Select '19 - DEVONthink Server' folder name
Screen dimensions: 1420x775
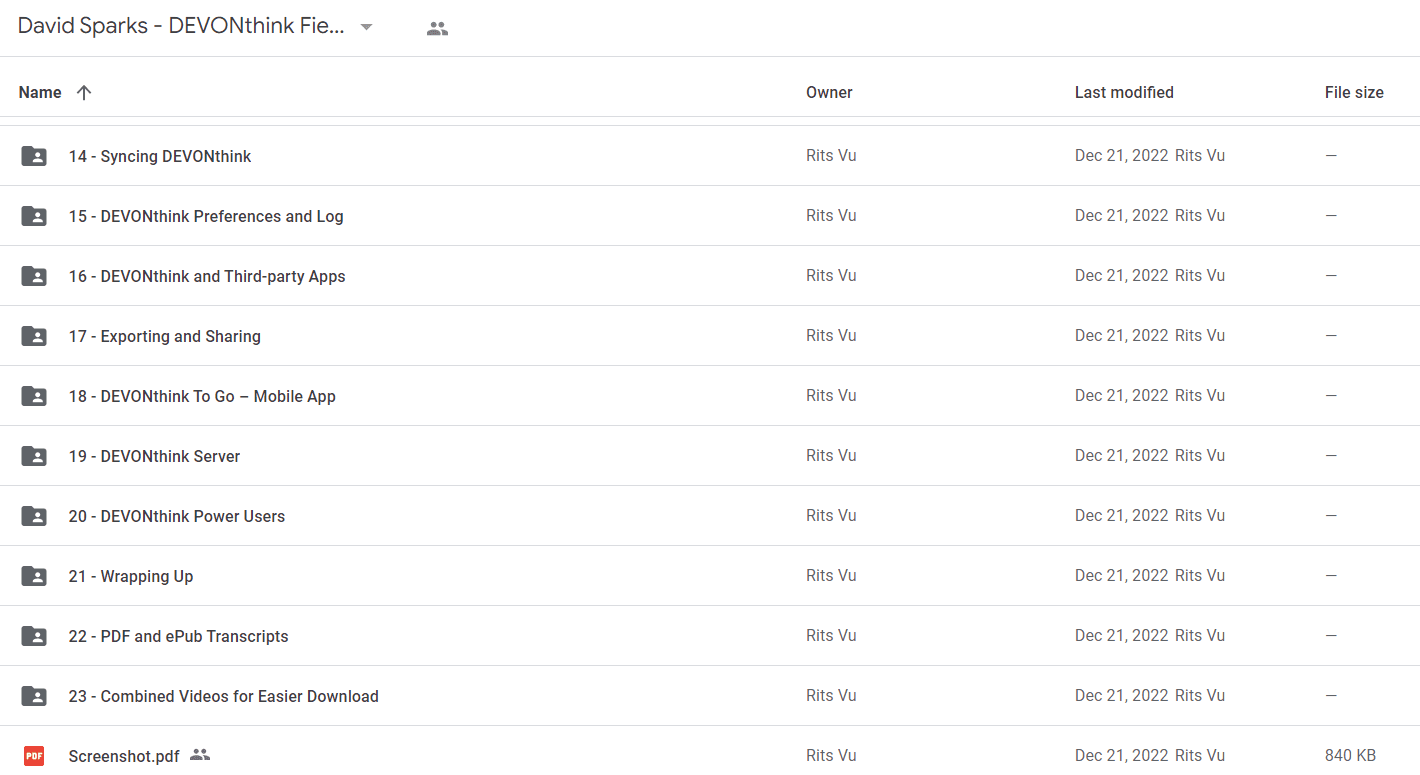(154, 456)
